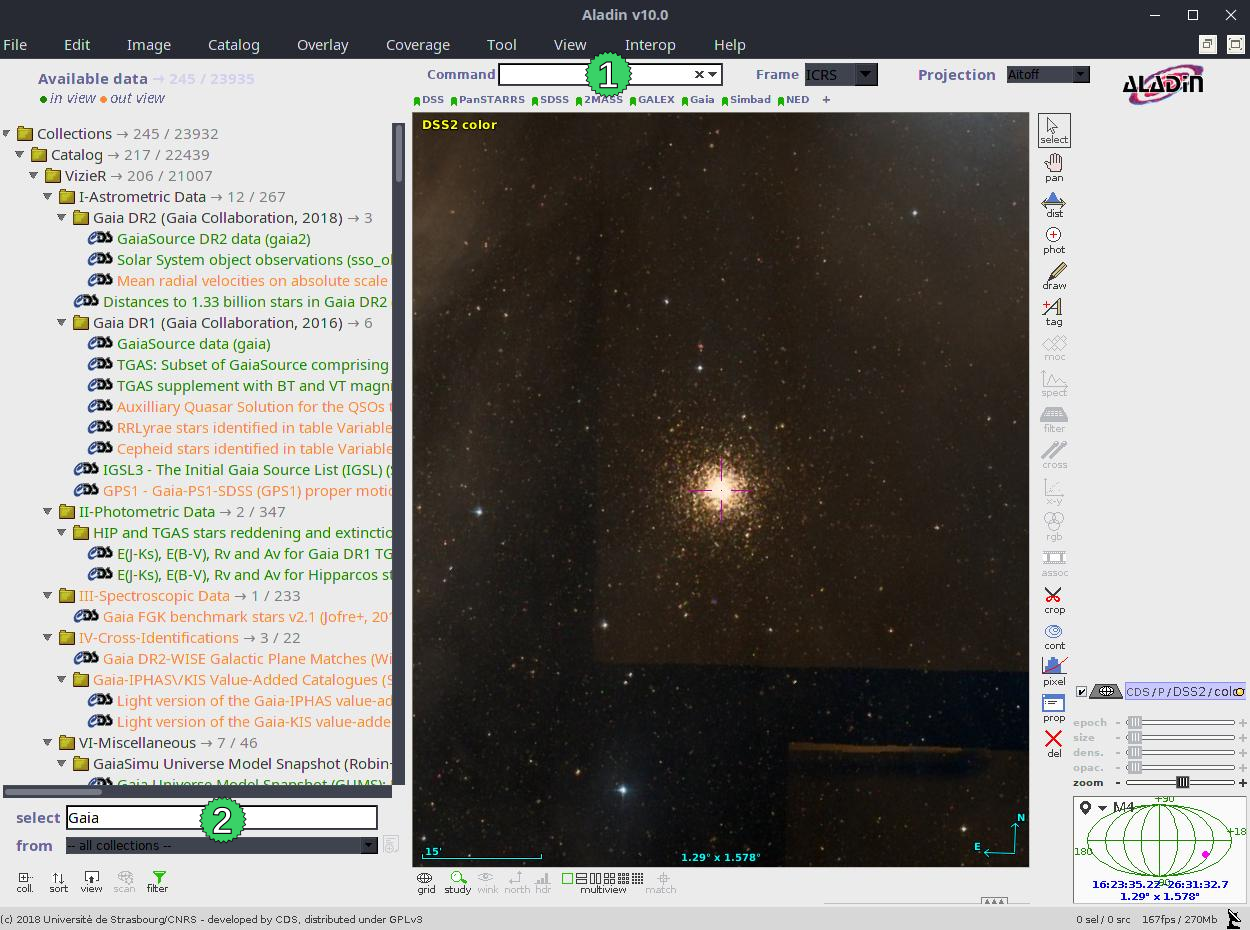Load the NED bookmark
Screen dimensions: 1250x930
(x=794, y=100)
